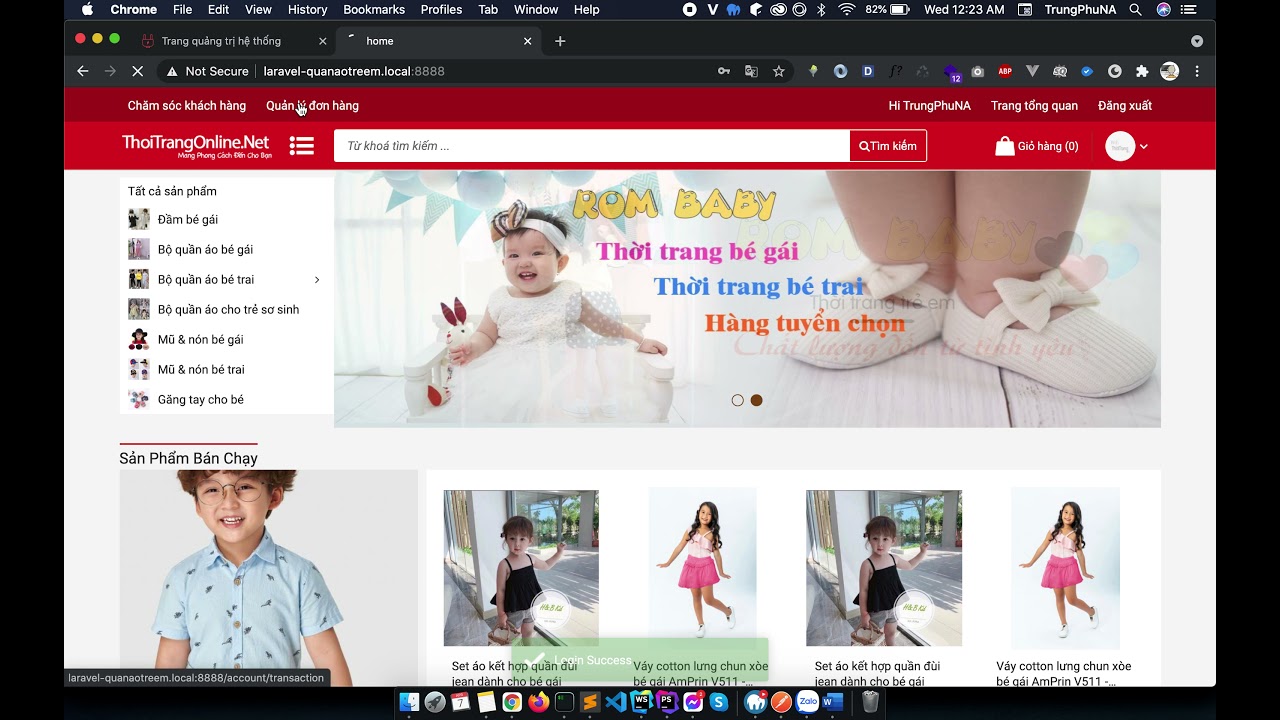Open the Bookmarks menu

(x=374, y=9)
